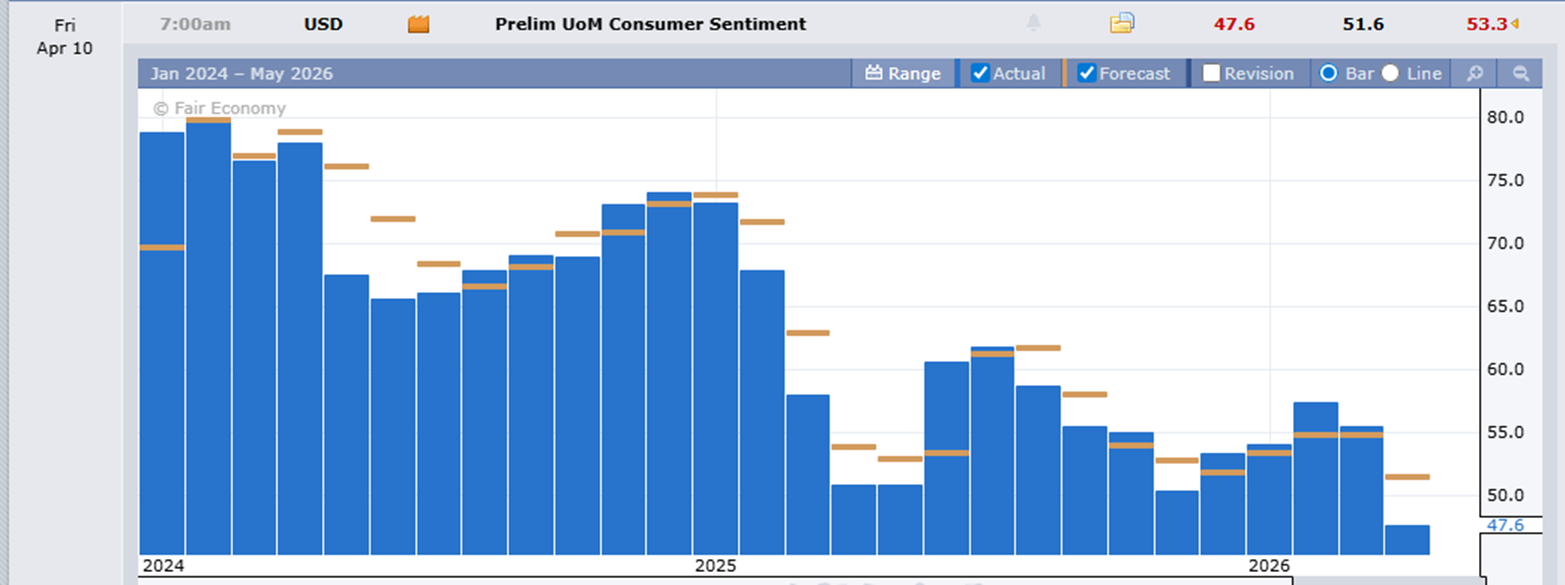Open the event detail folder icon

[x=1122, y=23]
